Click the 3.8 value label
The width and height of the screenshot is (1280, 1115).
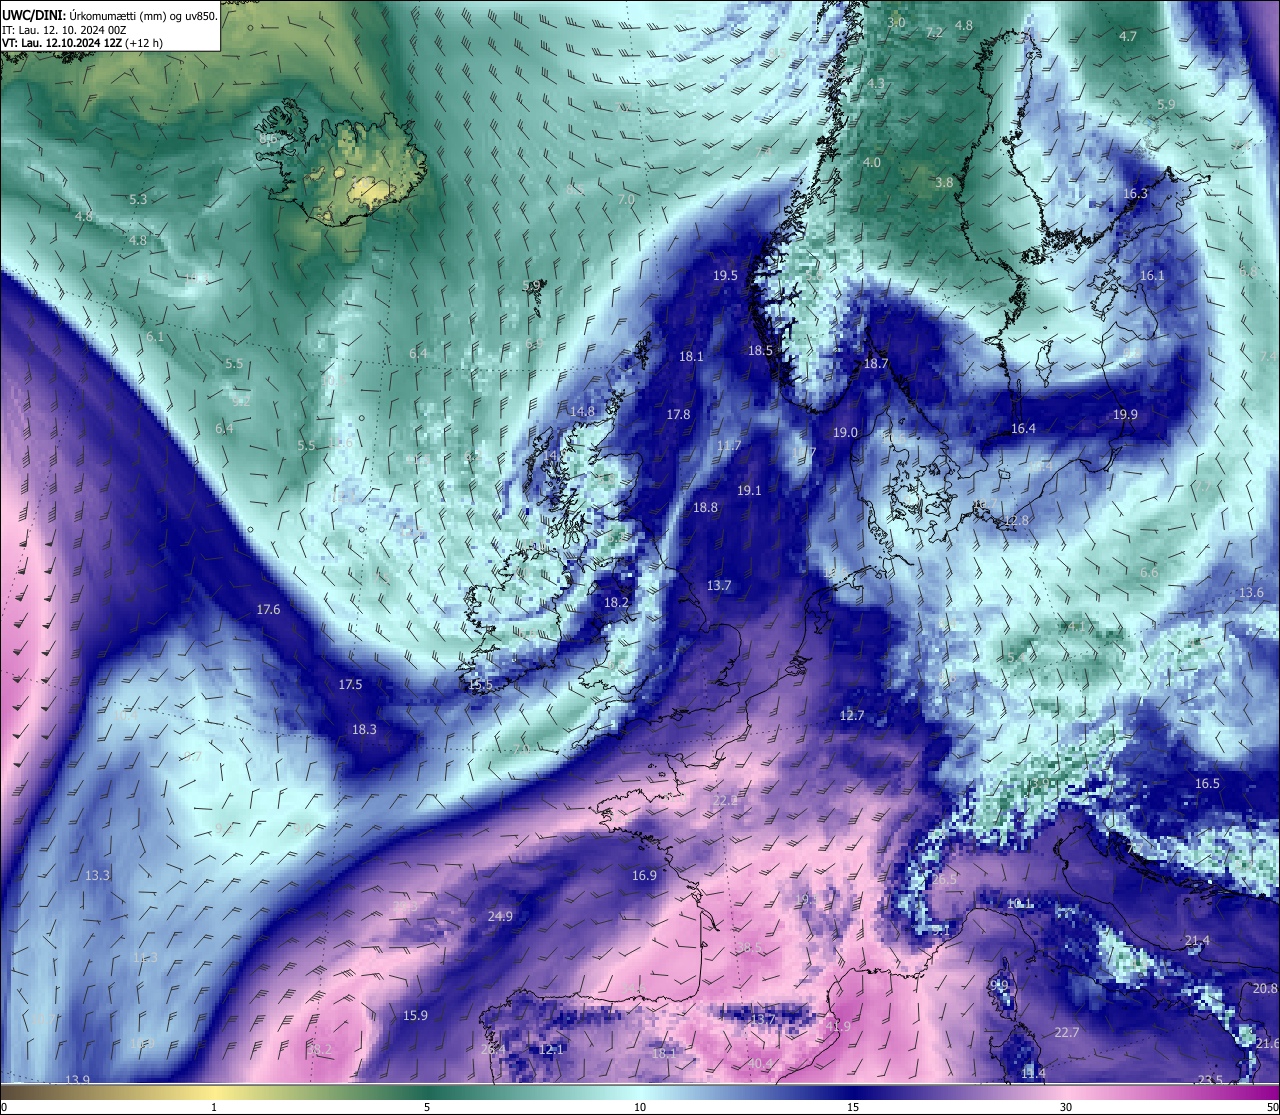(x=944, y=183)
